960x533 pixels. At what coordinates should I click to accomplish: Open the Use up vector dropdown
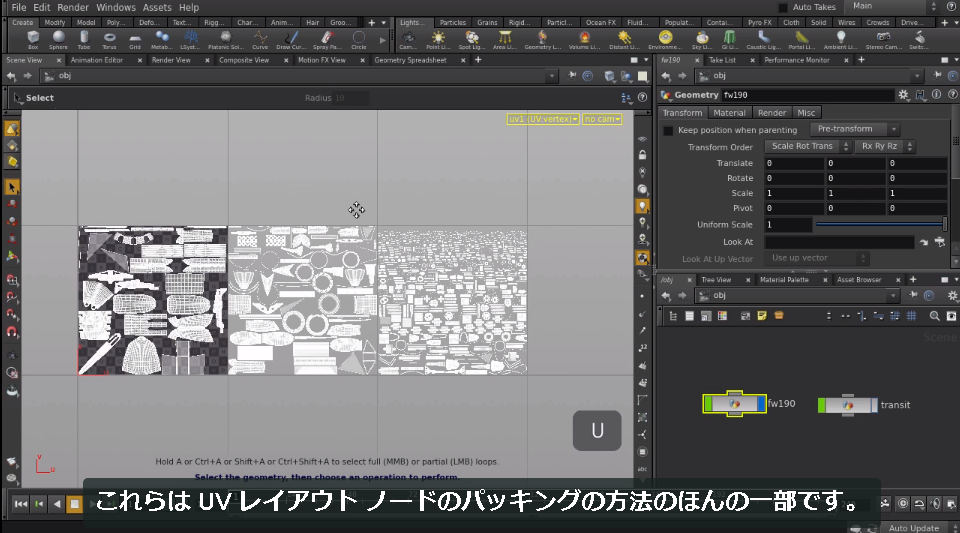tap(817, 258)
